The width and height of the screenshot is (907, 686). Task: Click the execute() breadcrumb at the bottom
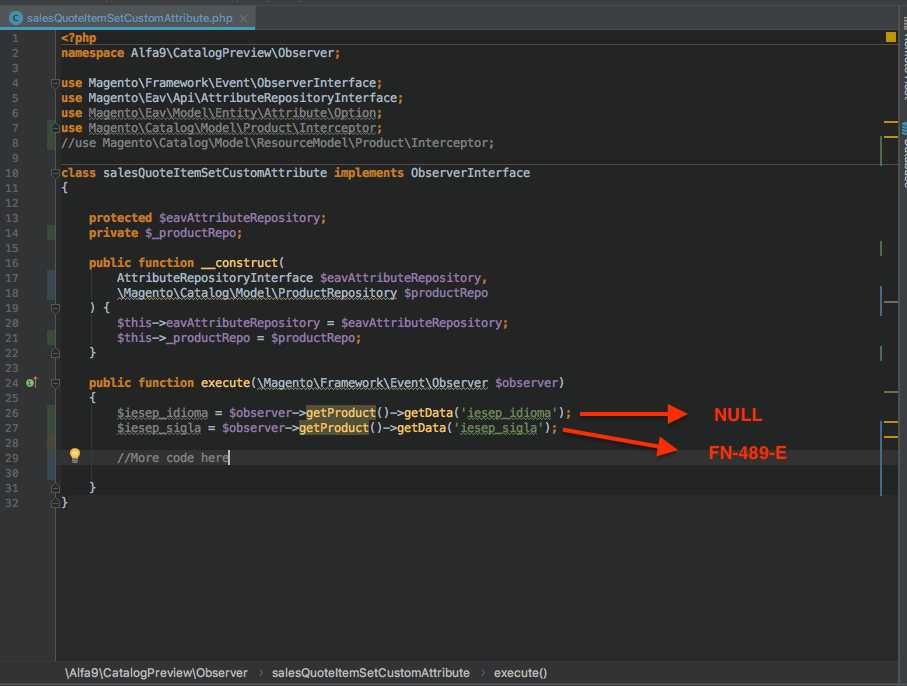pos(520,673)
